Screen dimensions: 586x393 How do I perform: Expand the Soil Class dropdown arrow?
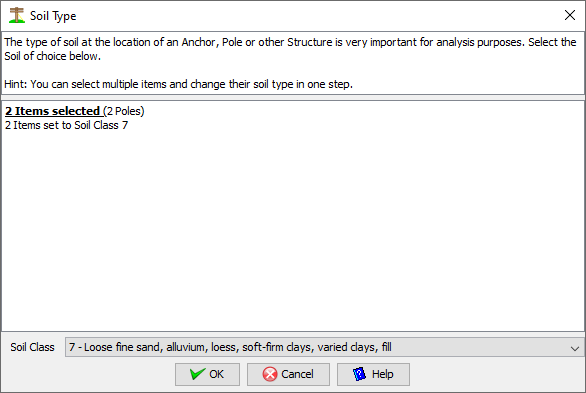pos(575,348)
